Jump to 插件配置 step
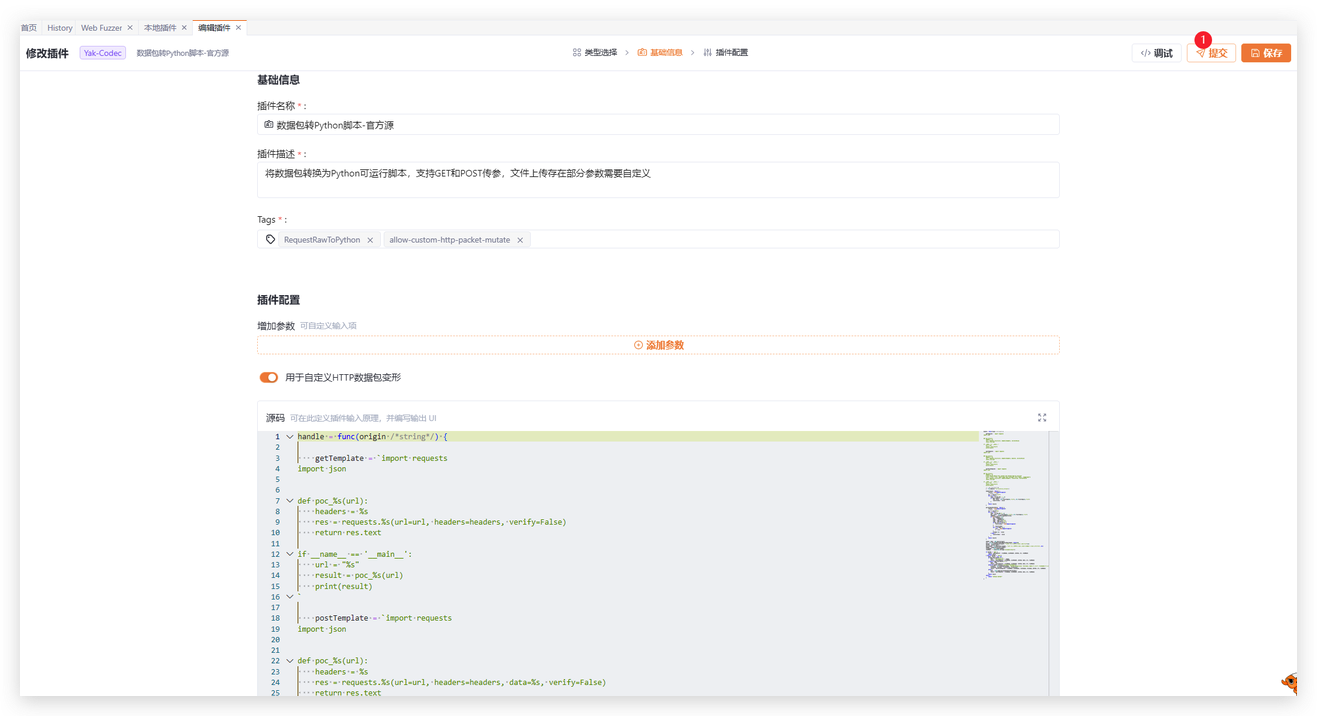The height and width of the screenshot is (716, 1317). tap(726, 53)
